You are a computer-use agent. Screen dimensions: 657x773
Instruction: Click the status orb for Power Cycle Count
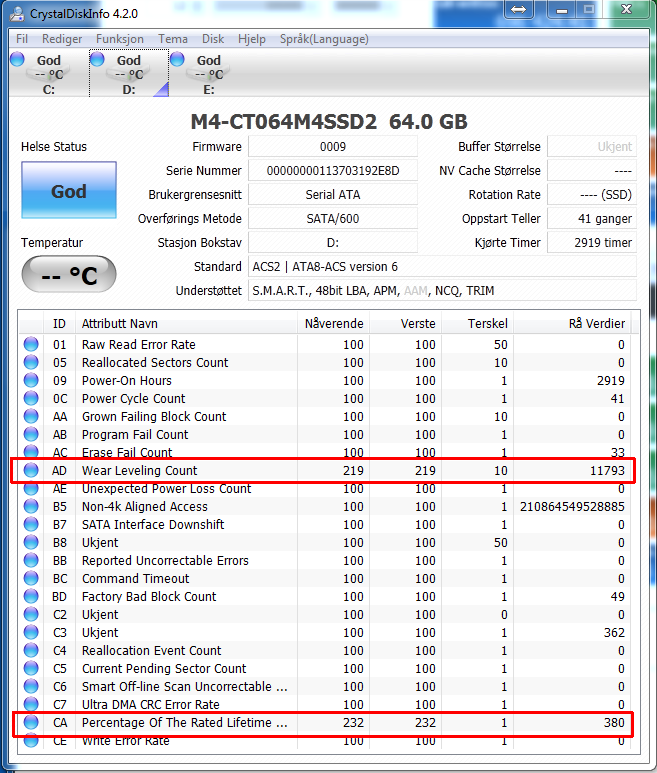click(x=31, y=398)
